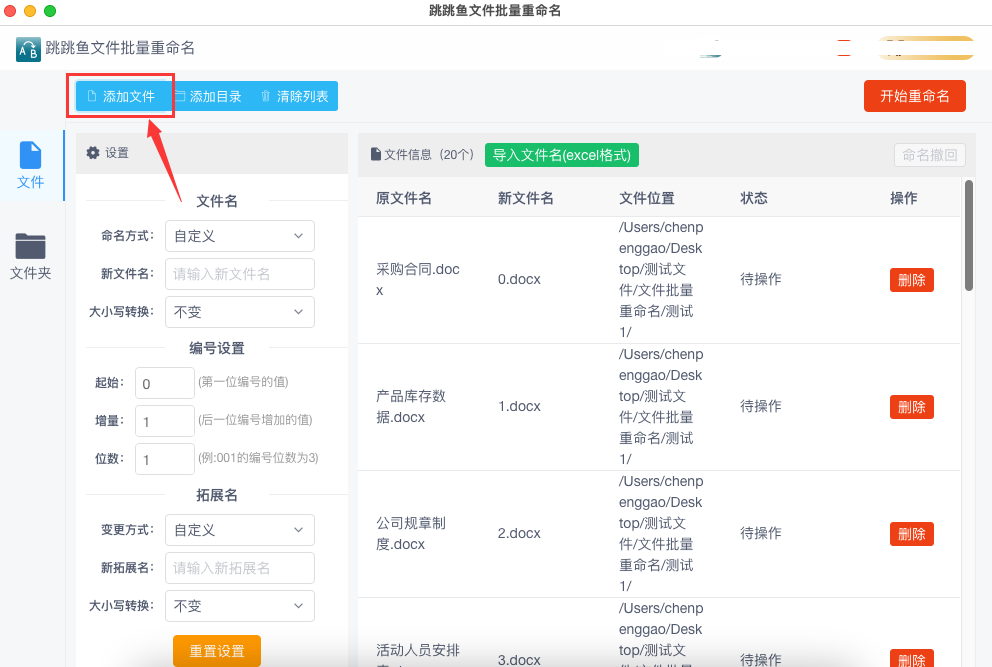Open the 文件 sidebar tab icon
Viewport: 992px width, 667px height.
pyautogui.click(x=30, y=155)
